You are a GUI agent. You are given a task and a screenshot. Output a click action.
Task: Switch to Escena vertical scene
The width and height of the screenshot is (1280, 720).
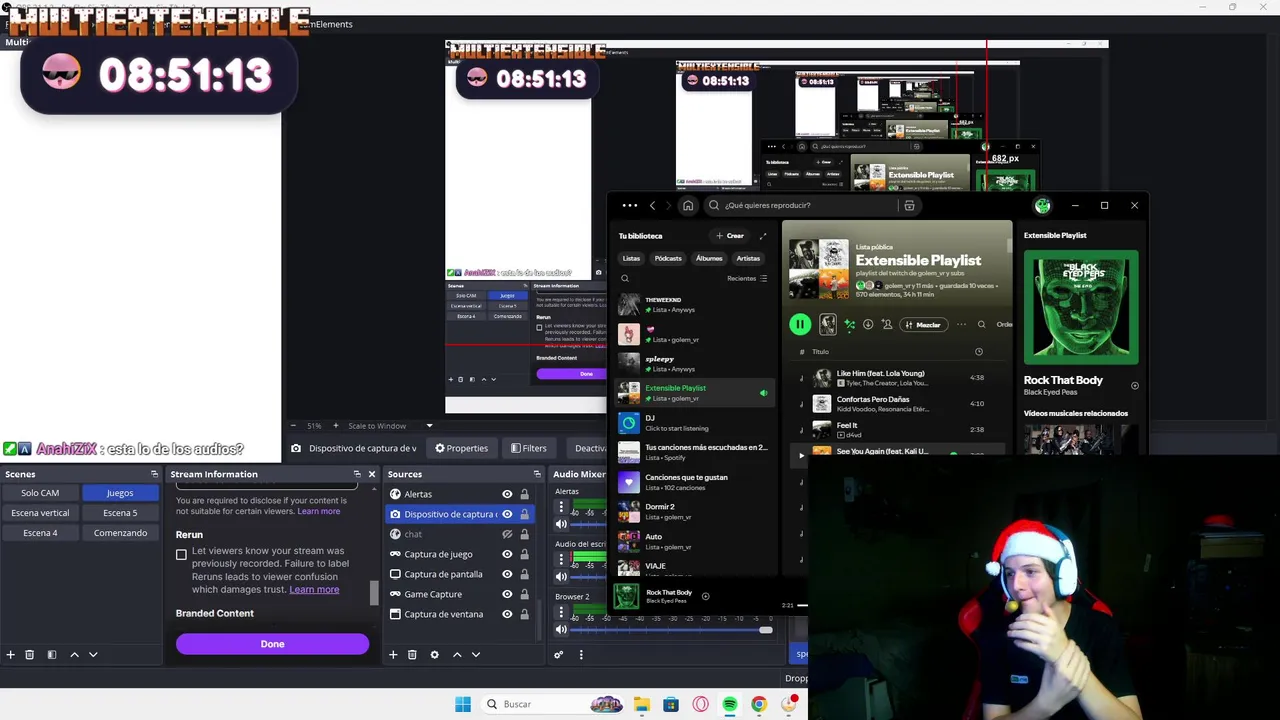point(40,513)
